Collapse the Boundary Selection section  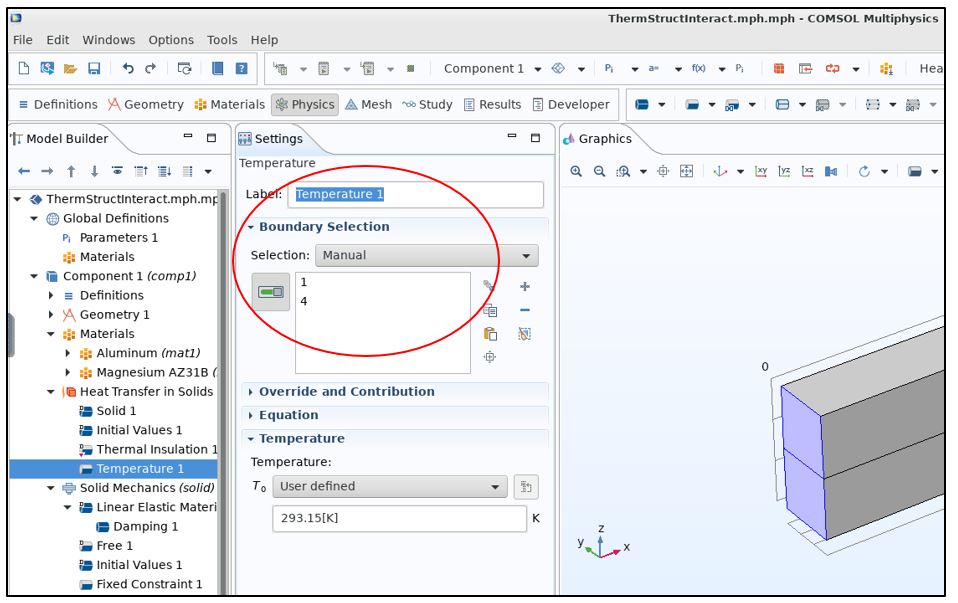[250, 227]
